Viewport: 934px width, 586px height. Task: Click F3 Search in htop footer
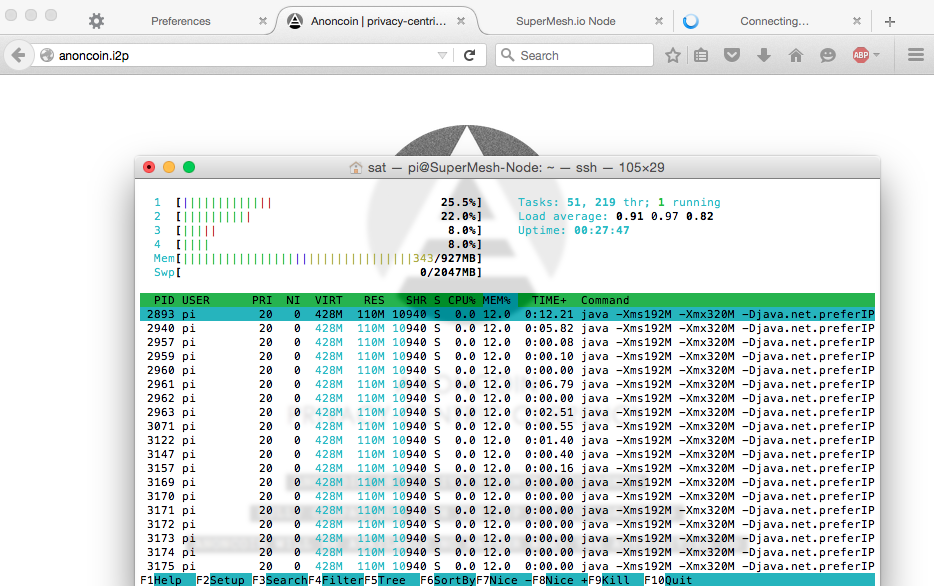click(x=280, y=580)
